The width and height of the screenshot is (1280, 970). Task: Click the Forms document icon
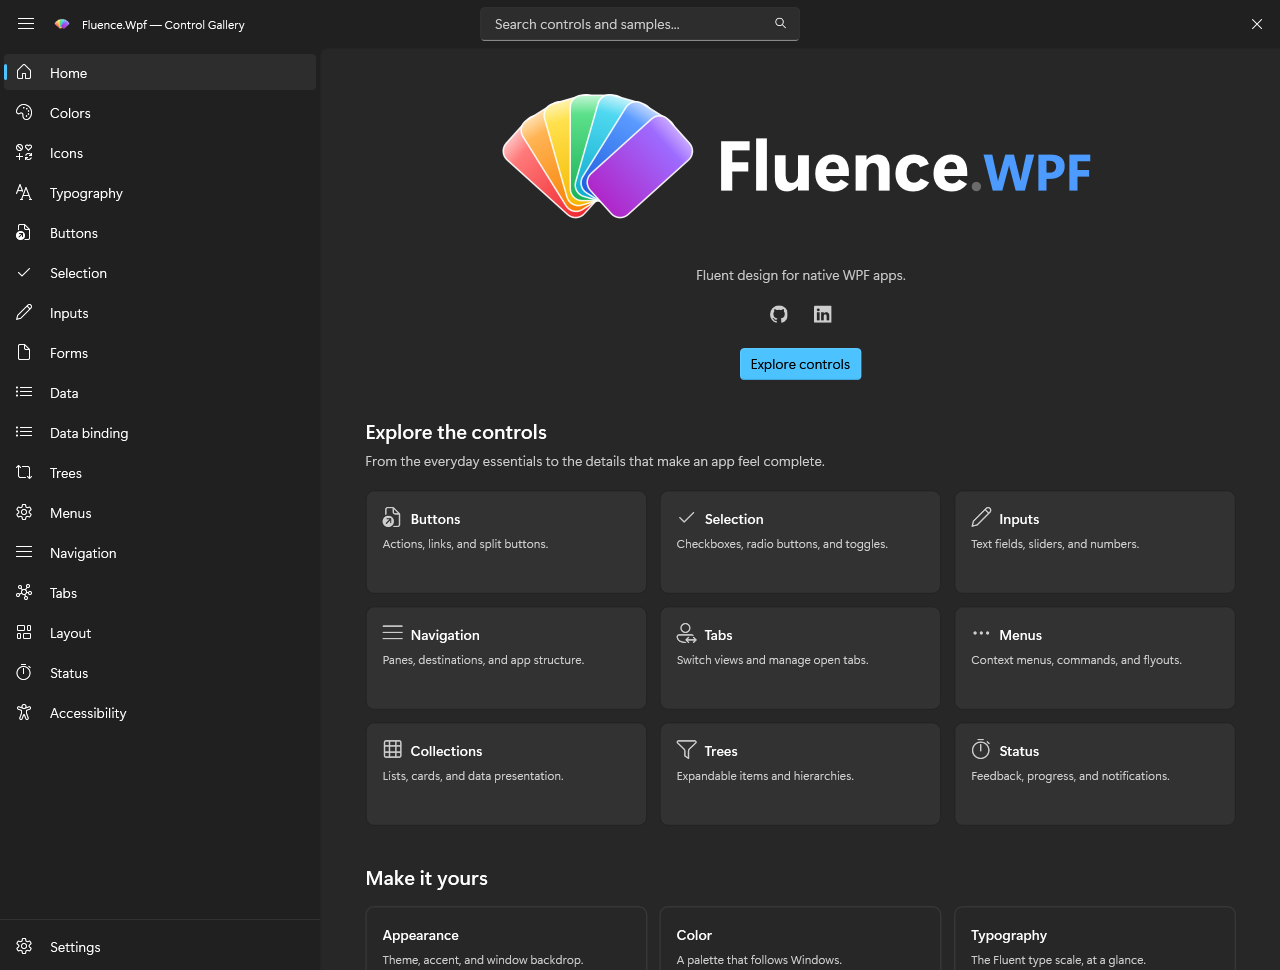24,352
